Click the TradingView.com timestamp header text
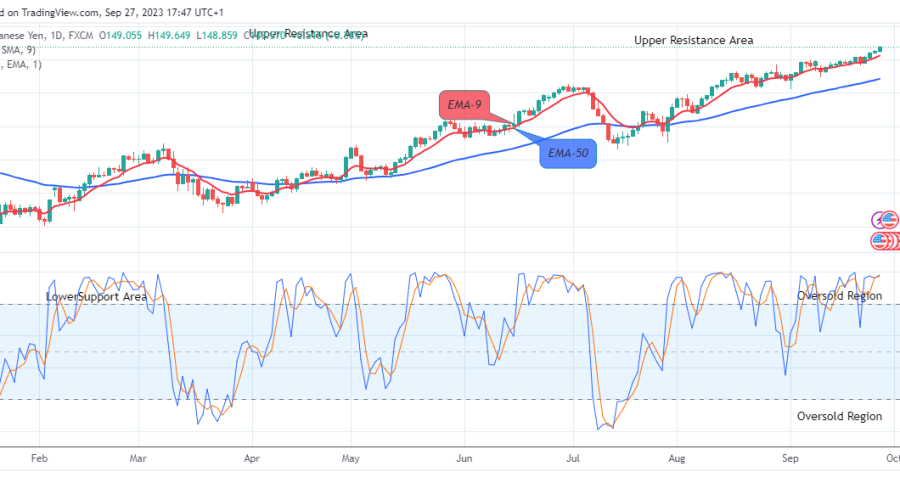Screen dimensions: 900x500 (x=112, y=12)
